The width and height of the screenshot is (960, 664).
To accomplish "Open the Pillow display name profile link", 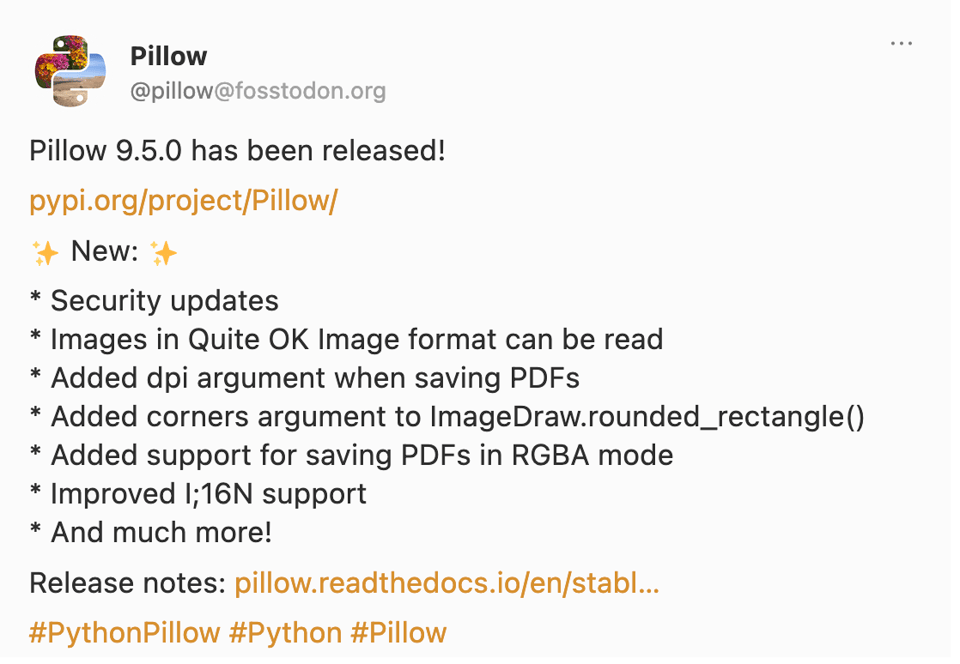I will (168, 56).
